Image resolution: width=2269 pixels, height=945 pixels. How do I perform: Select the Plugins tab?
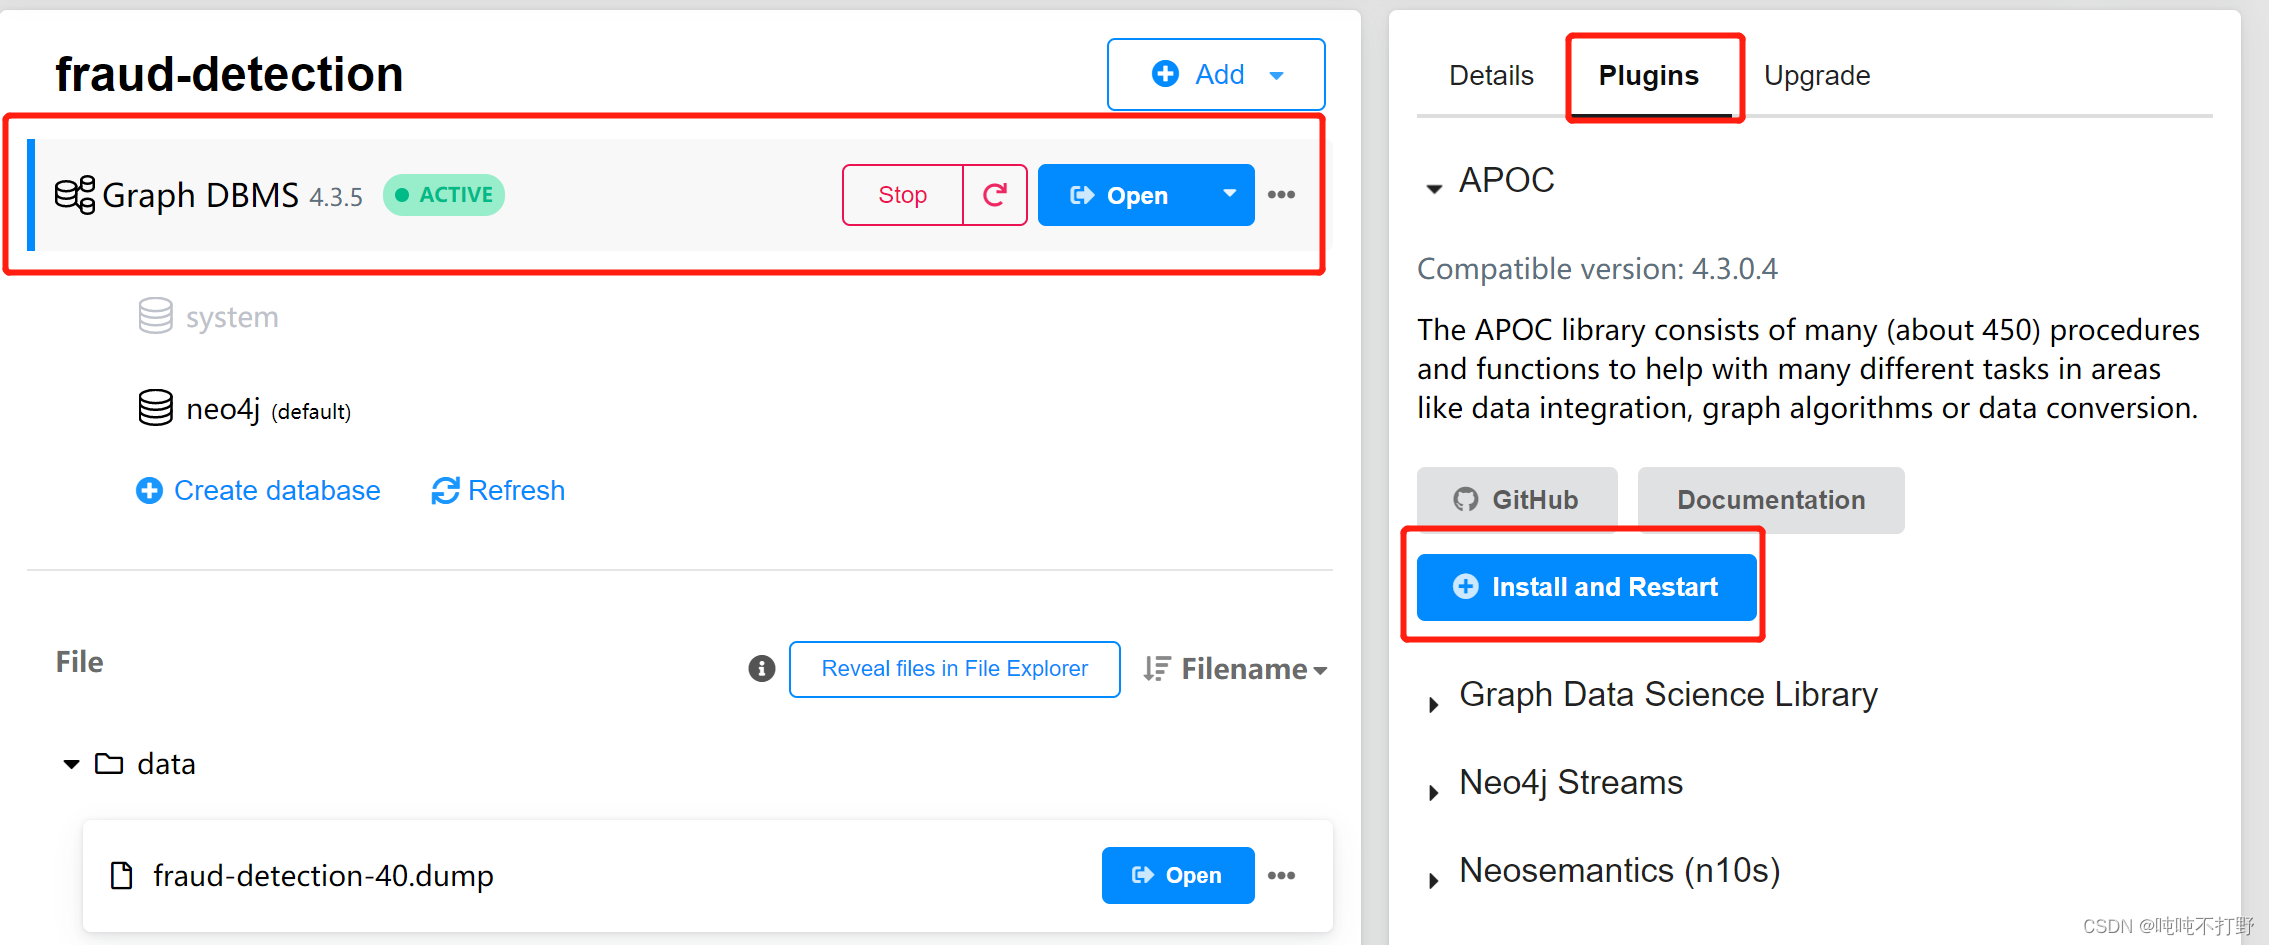[x=1649, y=76]
